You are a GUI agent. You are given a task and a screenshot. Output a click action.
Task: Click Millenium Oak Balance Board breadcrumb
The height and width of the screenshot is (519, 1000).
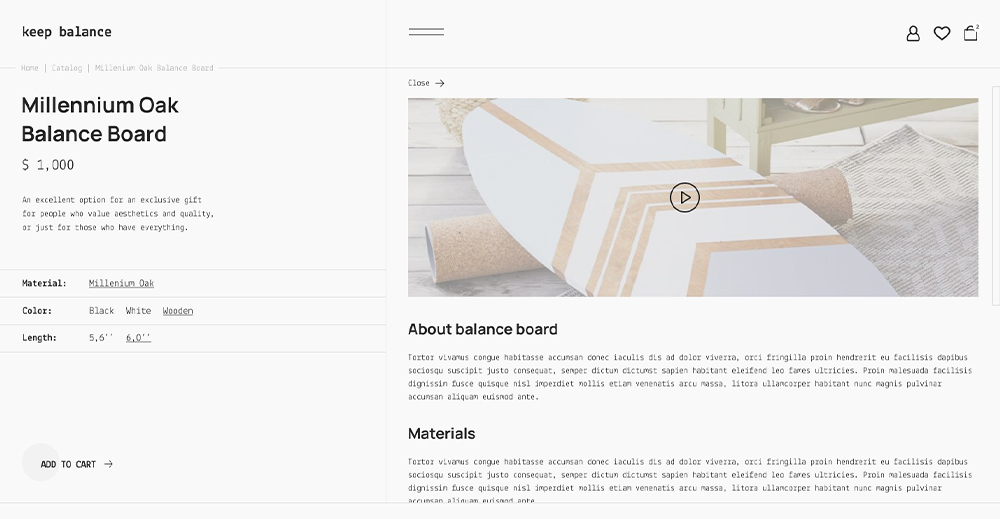click(154, 68)
